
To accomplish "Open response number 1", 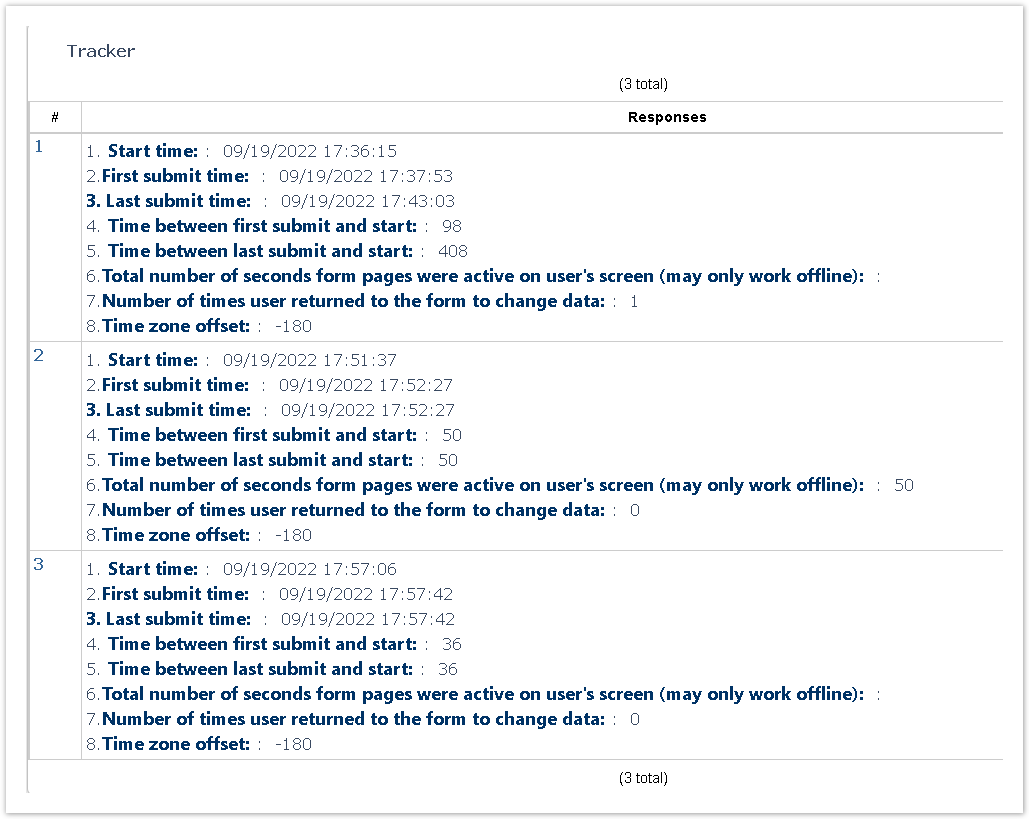I will coord(39,147).
